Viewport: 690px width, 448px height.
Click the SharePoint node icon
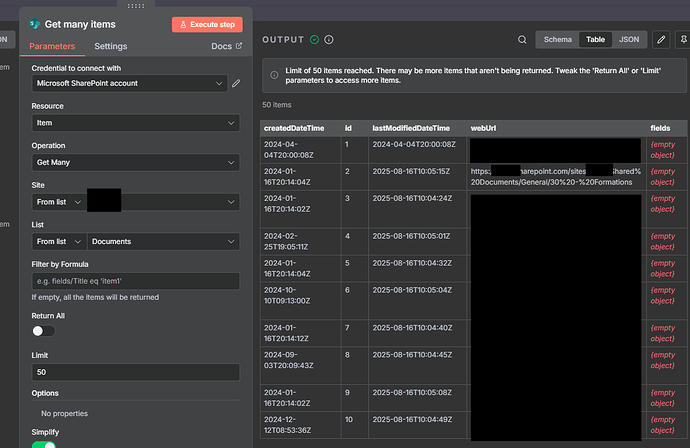point(35,24)
